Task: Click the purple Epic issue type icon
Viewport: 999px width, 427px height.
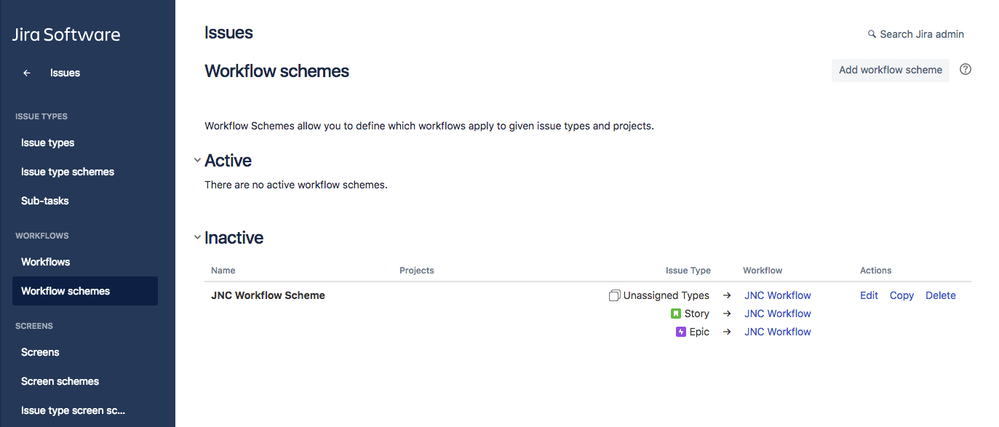Action: click(681, 331)
